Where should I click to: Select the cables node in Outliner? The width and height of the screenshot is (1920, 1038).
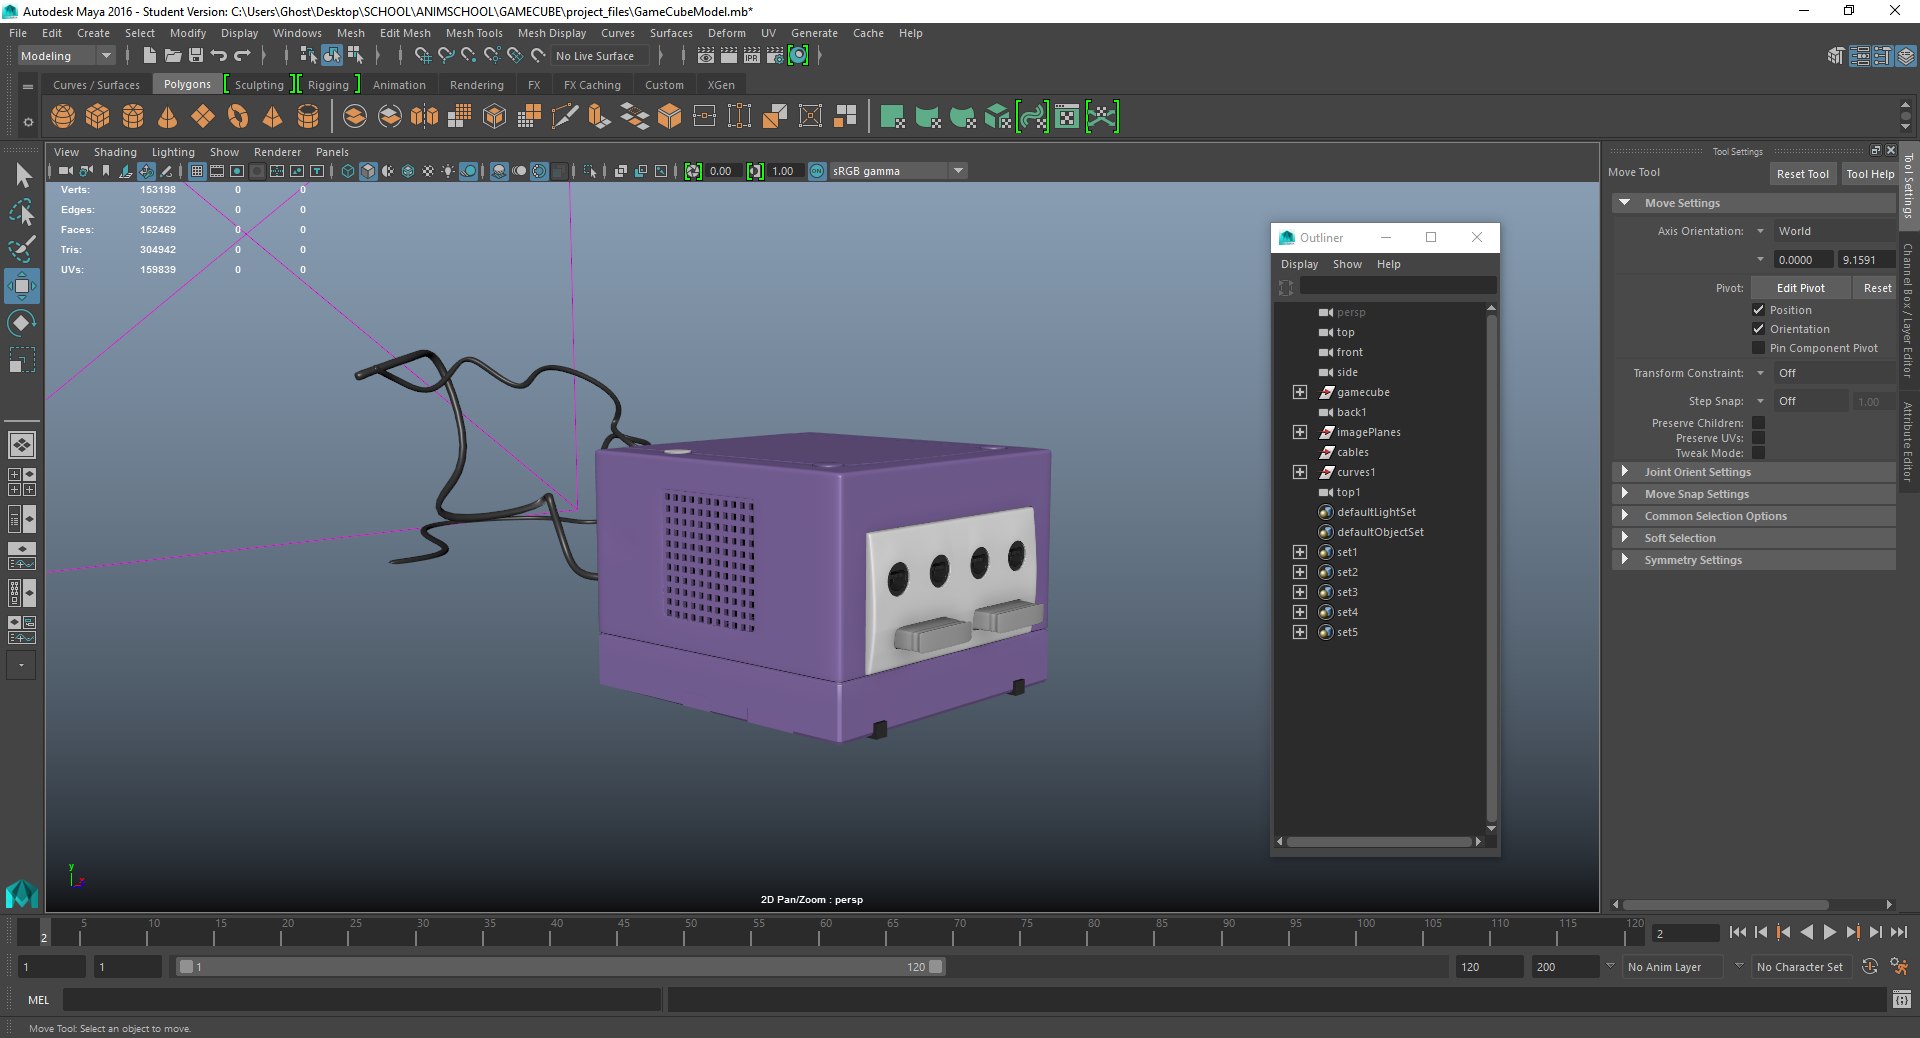1352,452
